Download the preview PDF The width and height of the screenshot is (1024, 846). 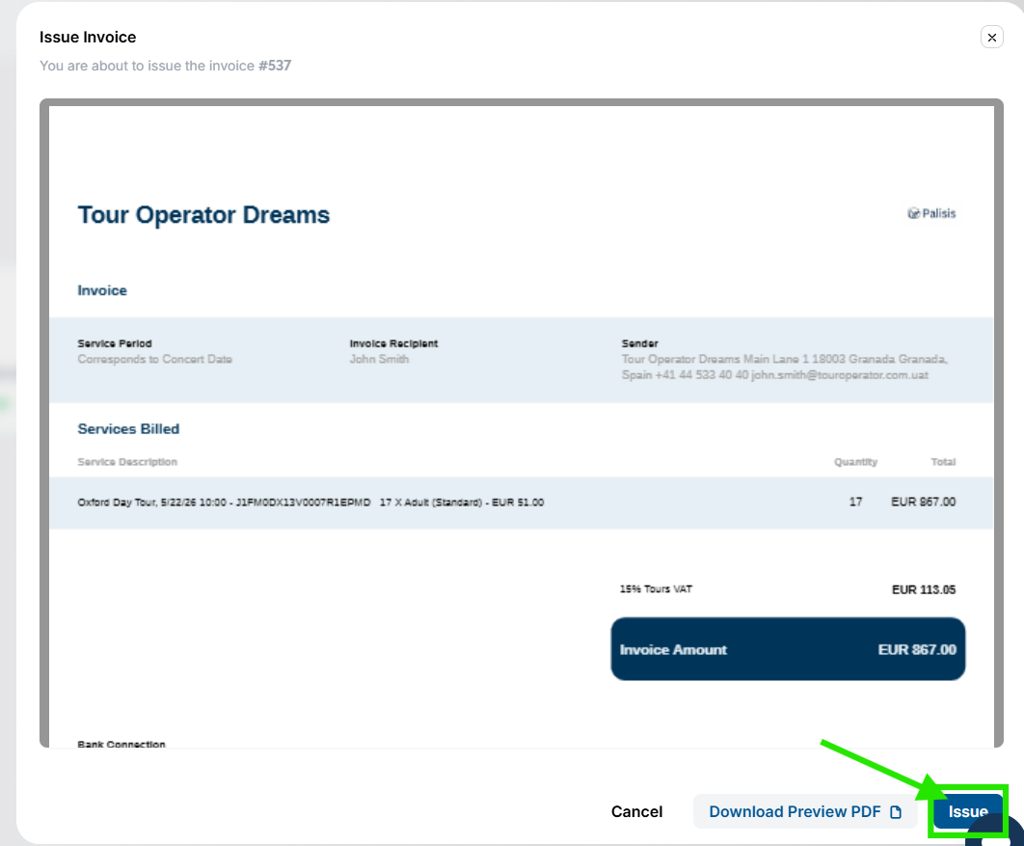click(x=805, y=811)
